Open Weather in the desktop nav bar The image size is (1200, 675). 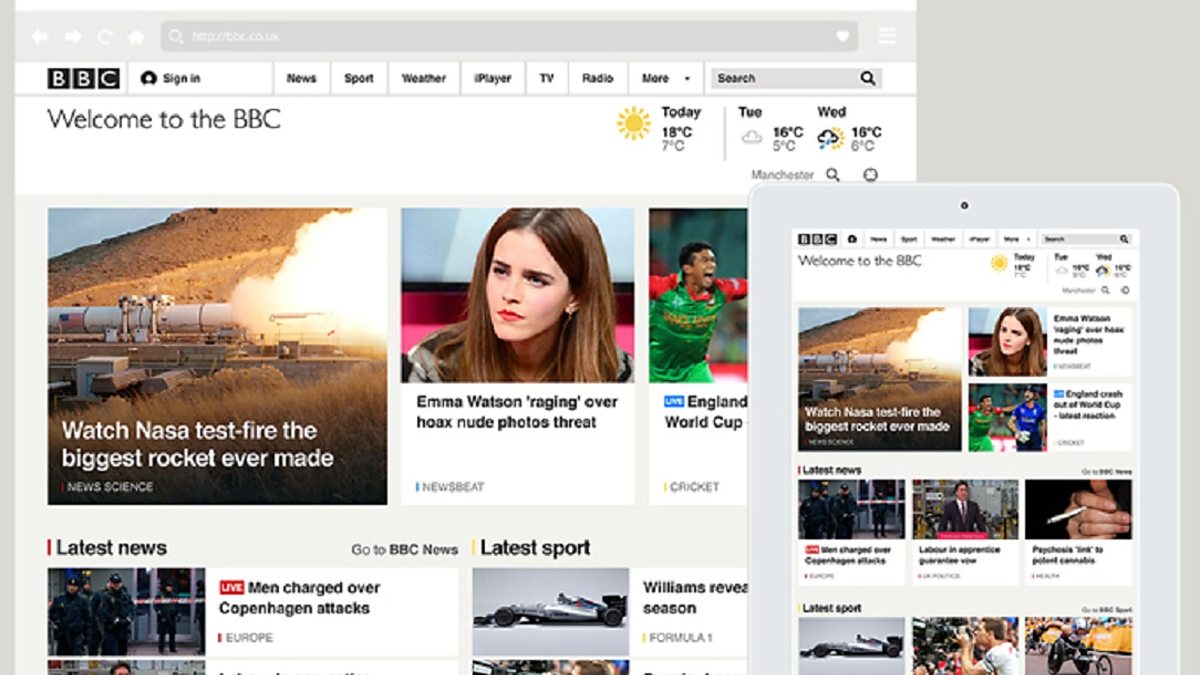424,78
